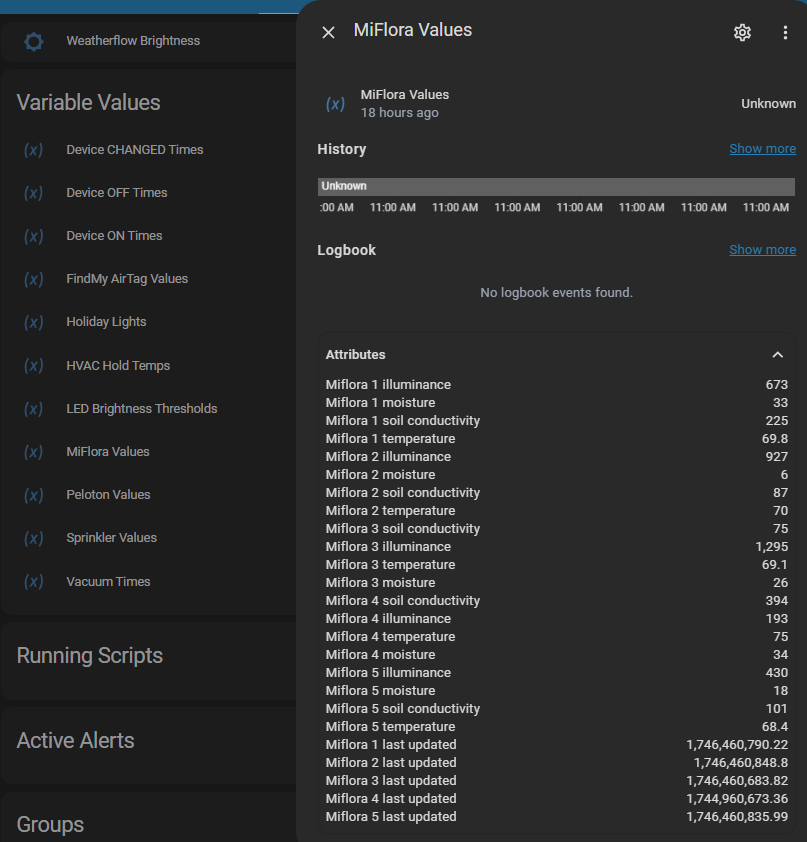Close the MiFlora Values dialog
This screenshot has height=842, width=807.
point(328,32)
